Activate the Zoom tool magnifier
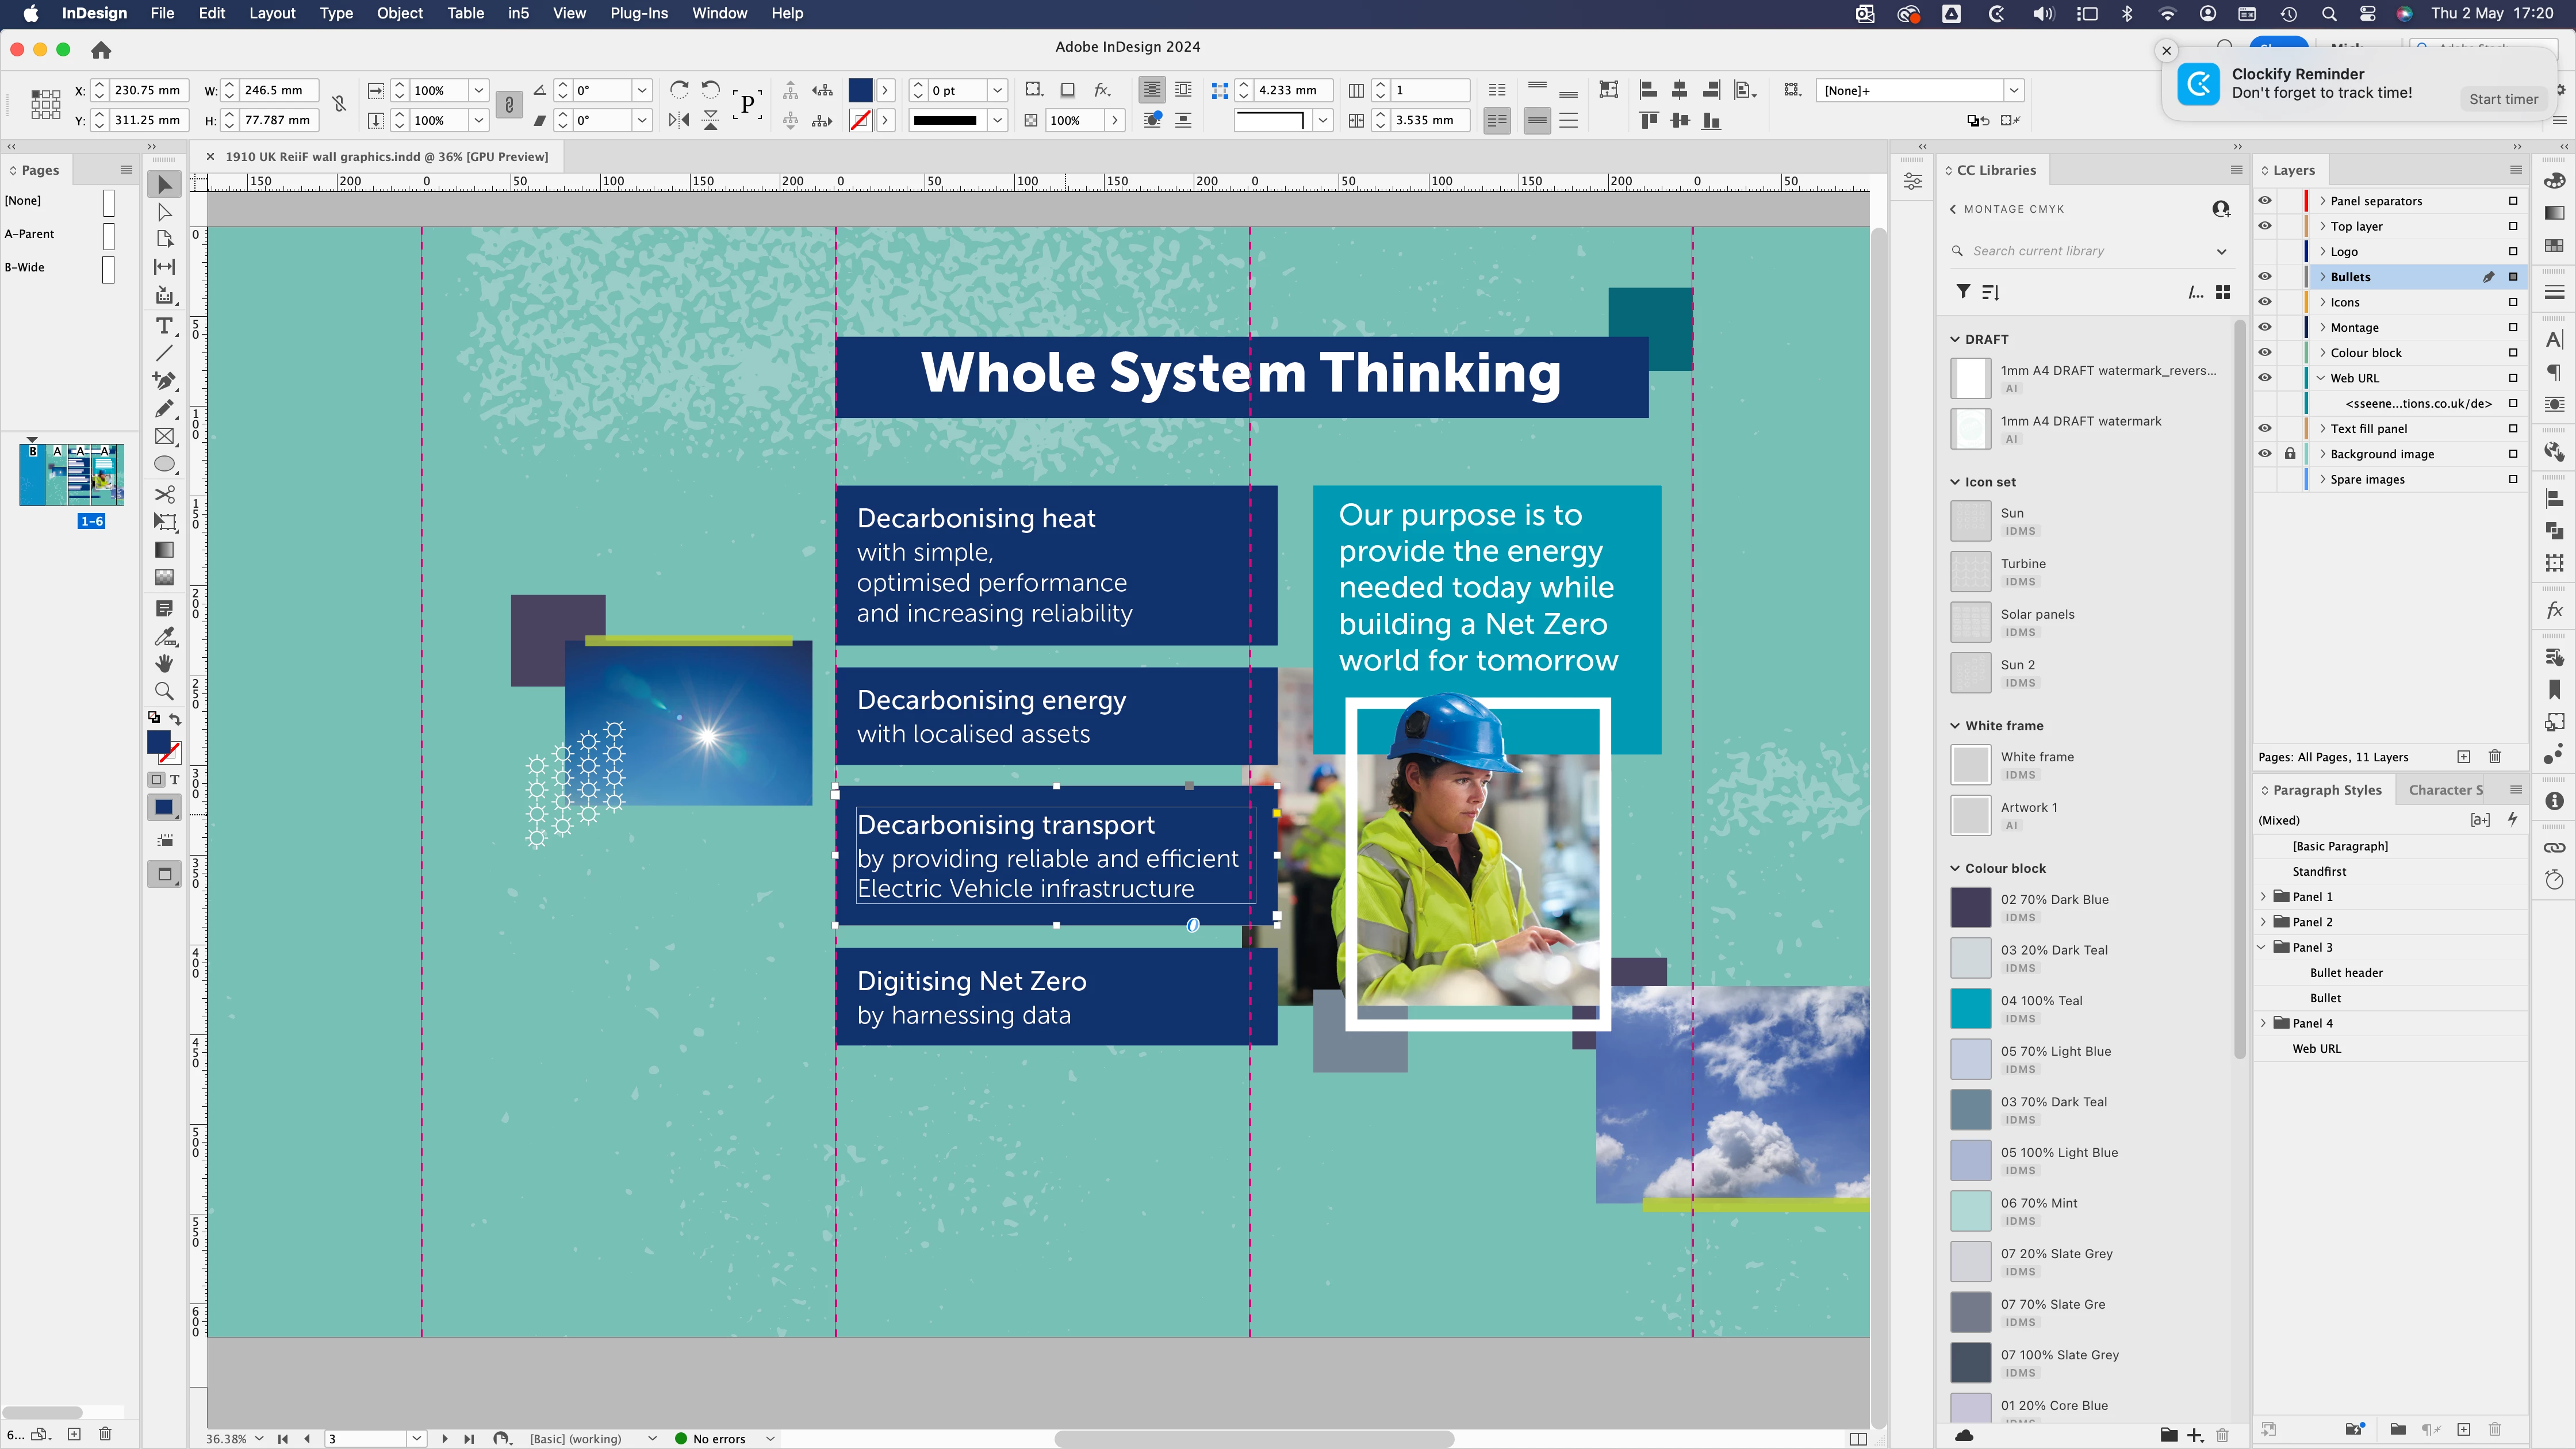Image resolution: width=2576 pixels, height=1449 pixels. click(x=164, y=691)
